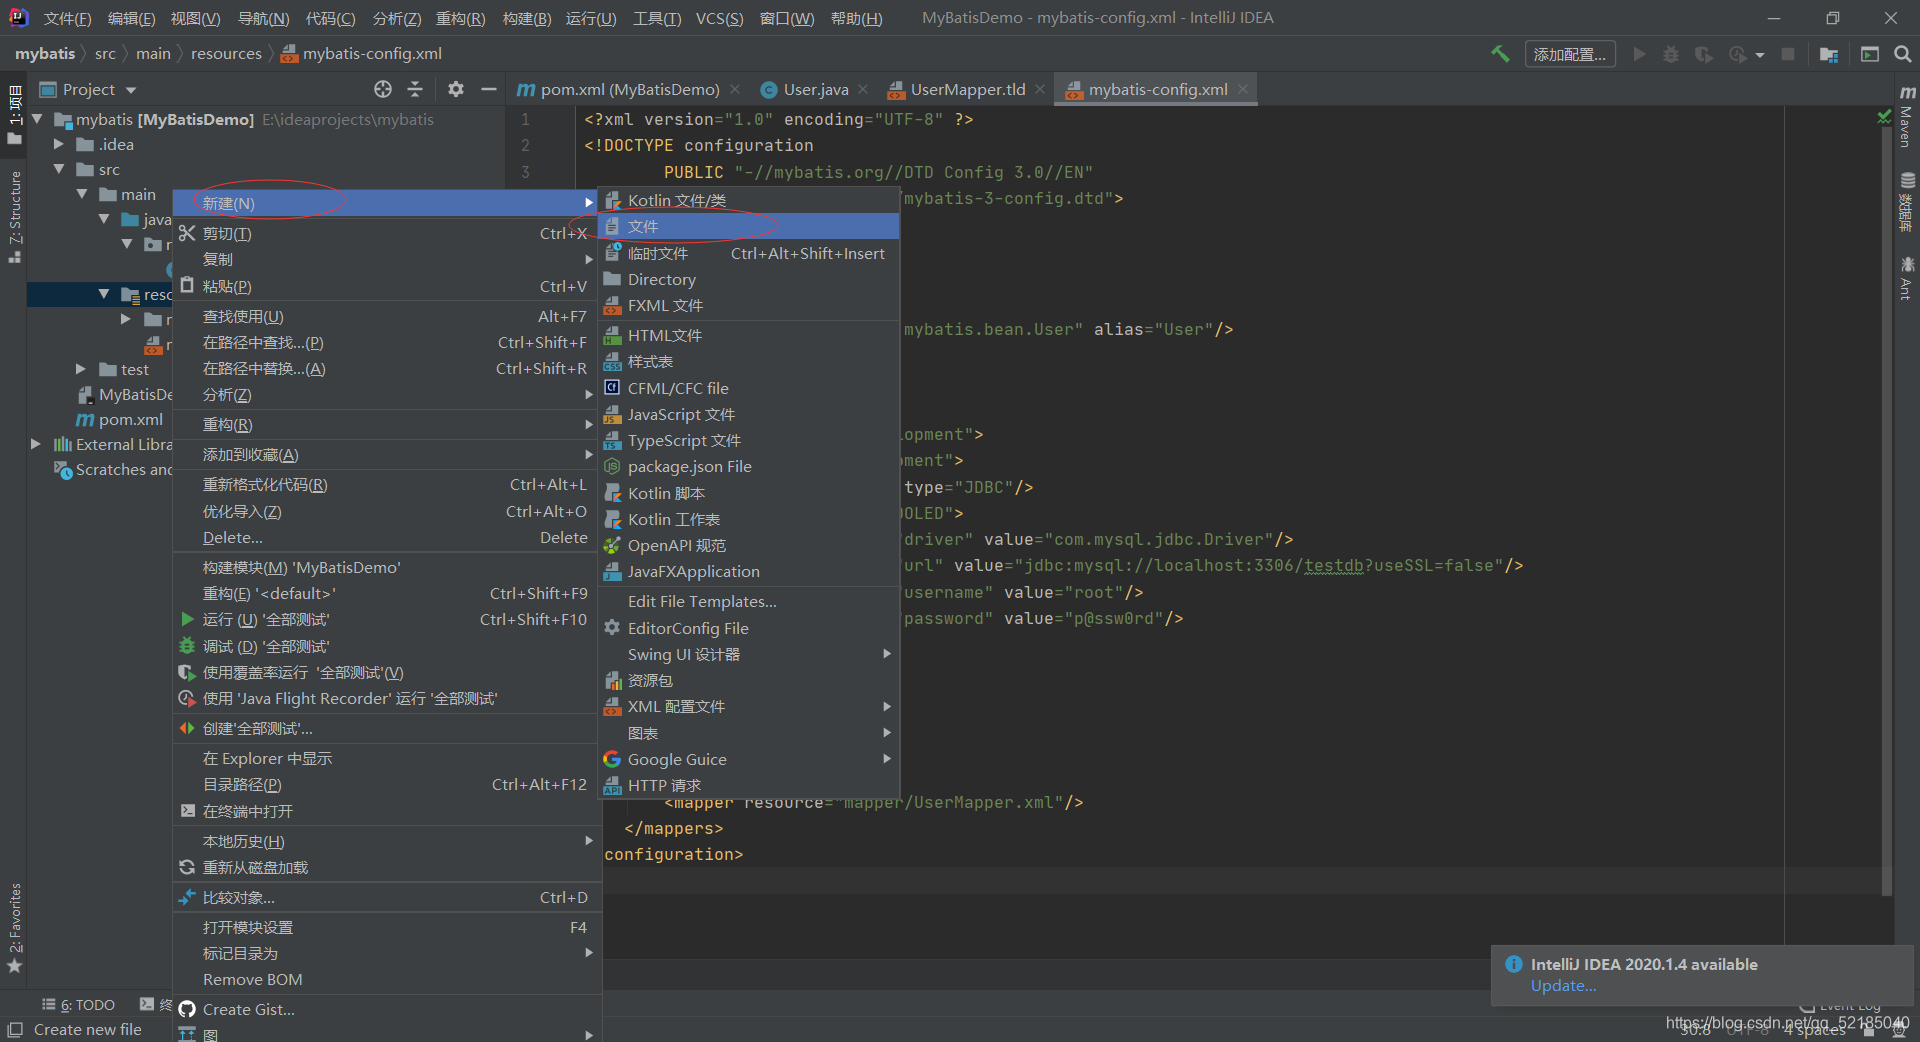Screen dimensions: 1920x1042
Task: Choose TypeScript 文件 entry
Action: [748, 440]
